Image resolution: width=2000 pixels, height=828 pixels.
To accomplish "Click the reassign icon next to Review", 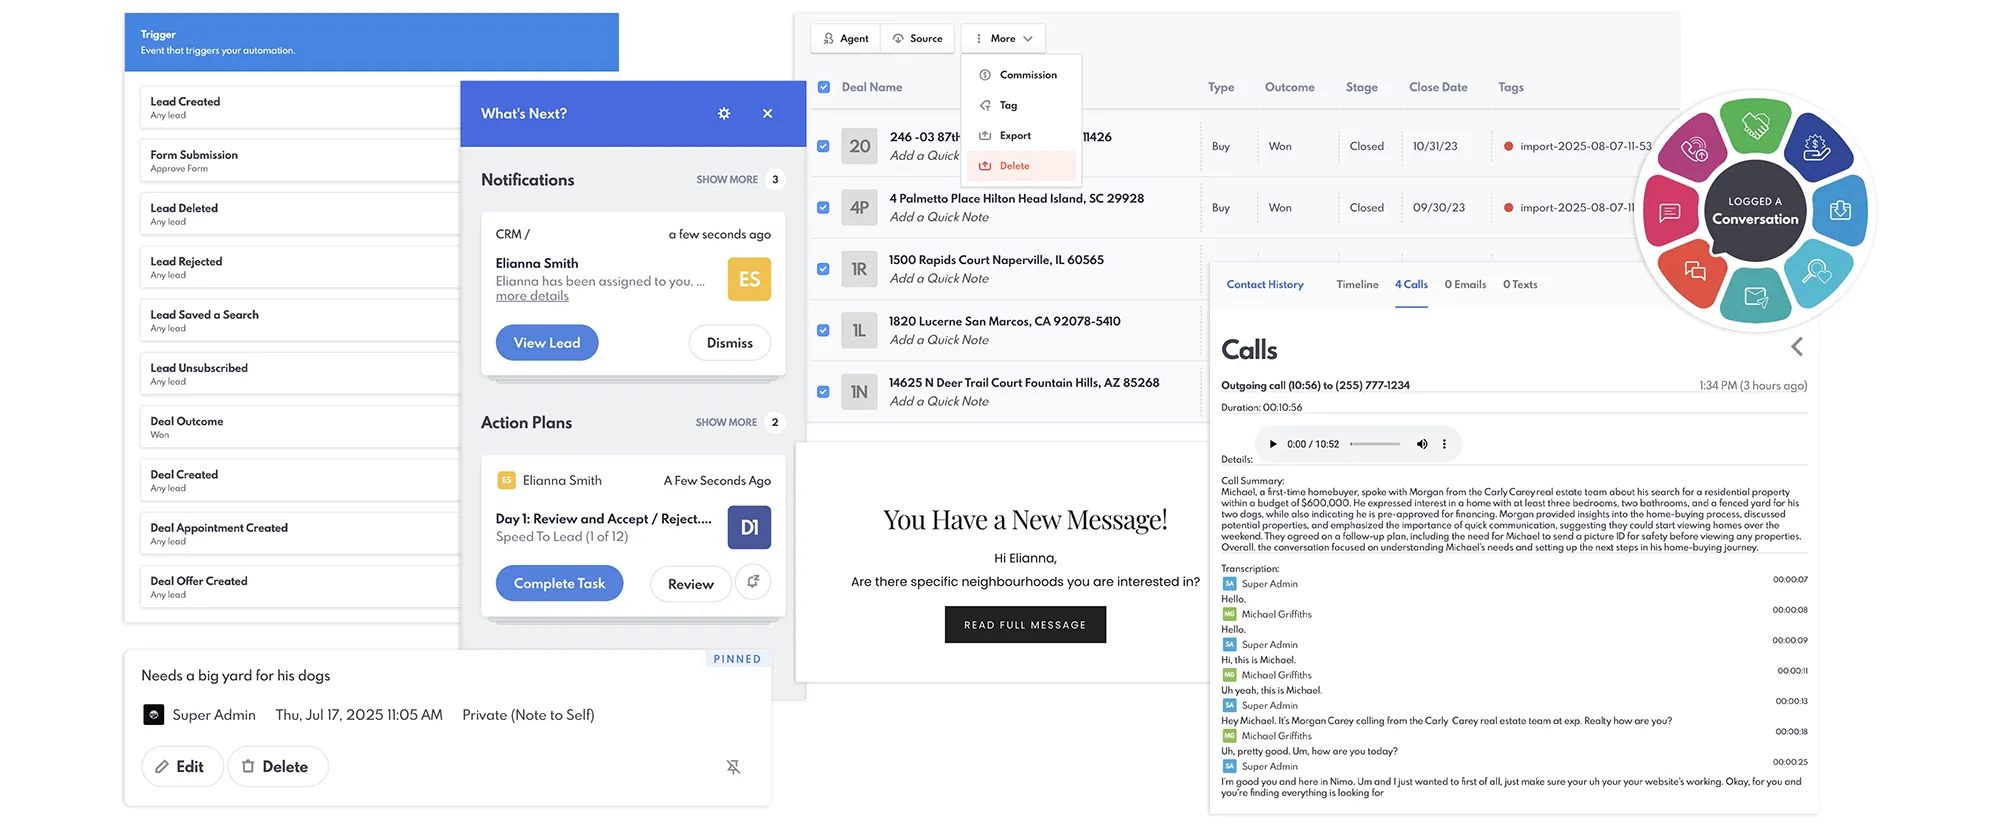I will [753, 582].
